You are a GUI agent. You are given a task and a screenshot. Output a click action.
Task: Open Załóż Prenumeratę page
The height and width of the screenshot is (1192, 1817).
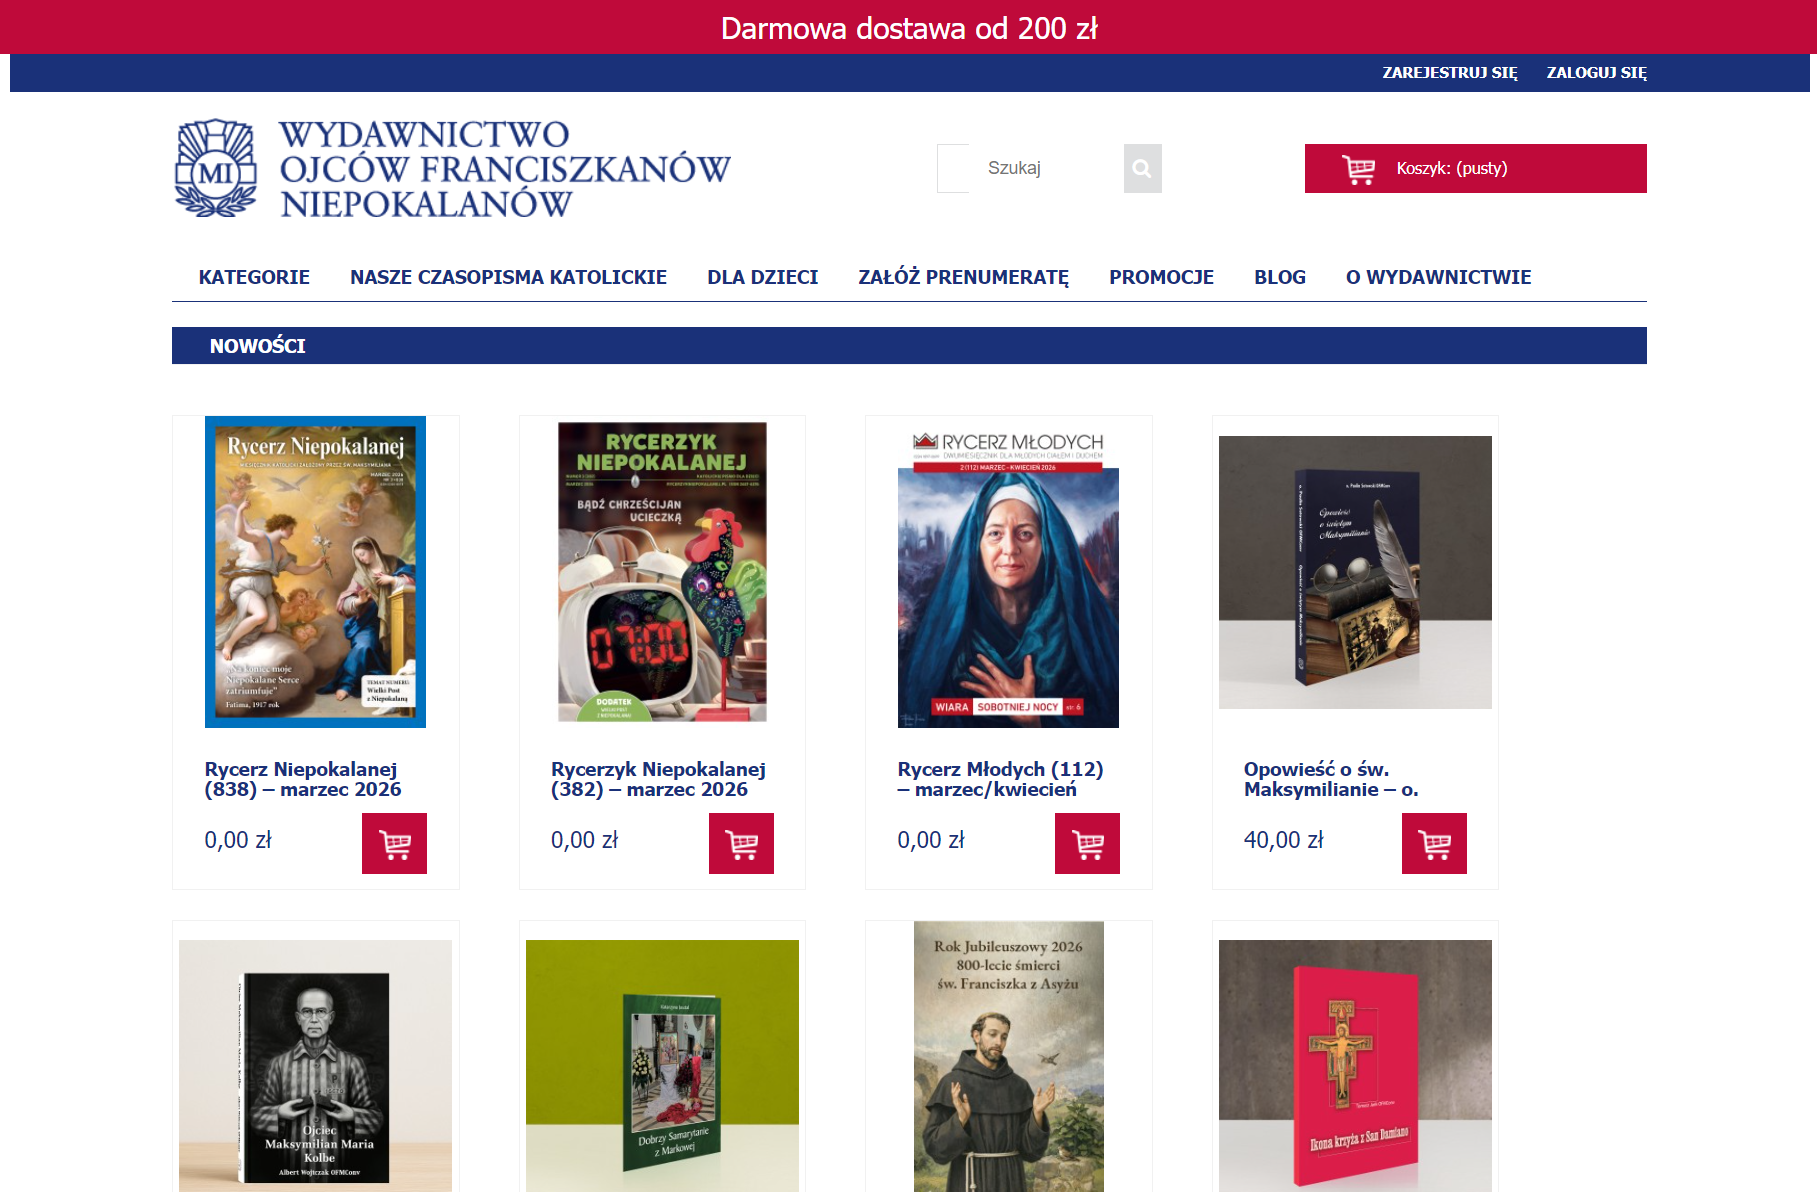(x=963, y=277)
